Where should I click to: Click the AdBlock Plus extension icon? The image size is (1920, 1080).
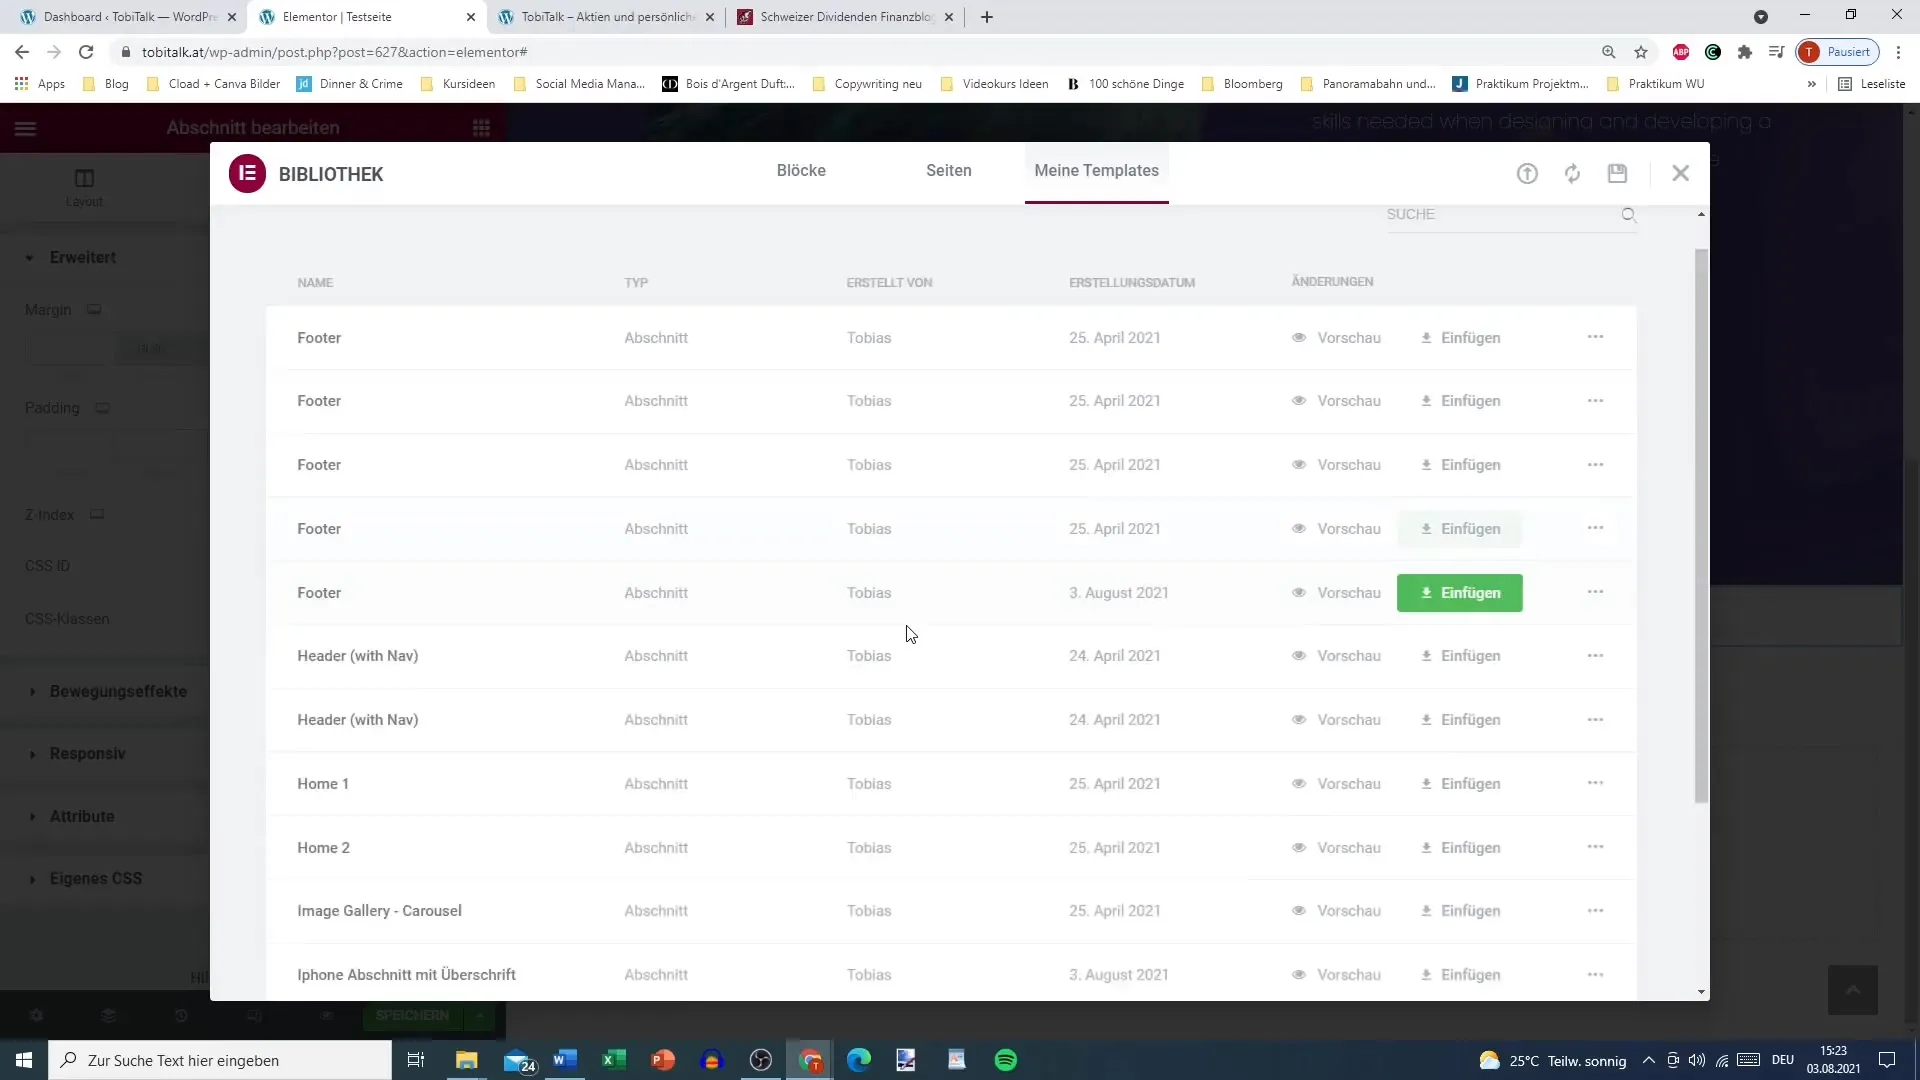pyautogui.click(x=1681, y=52)
